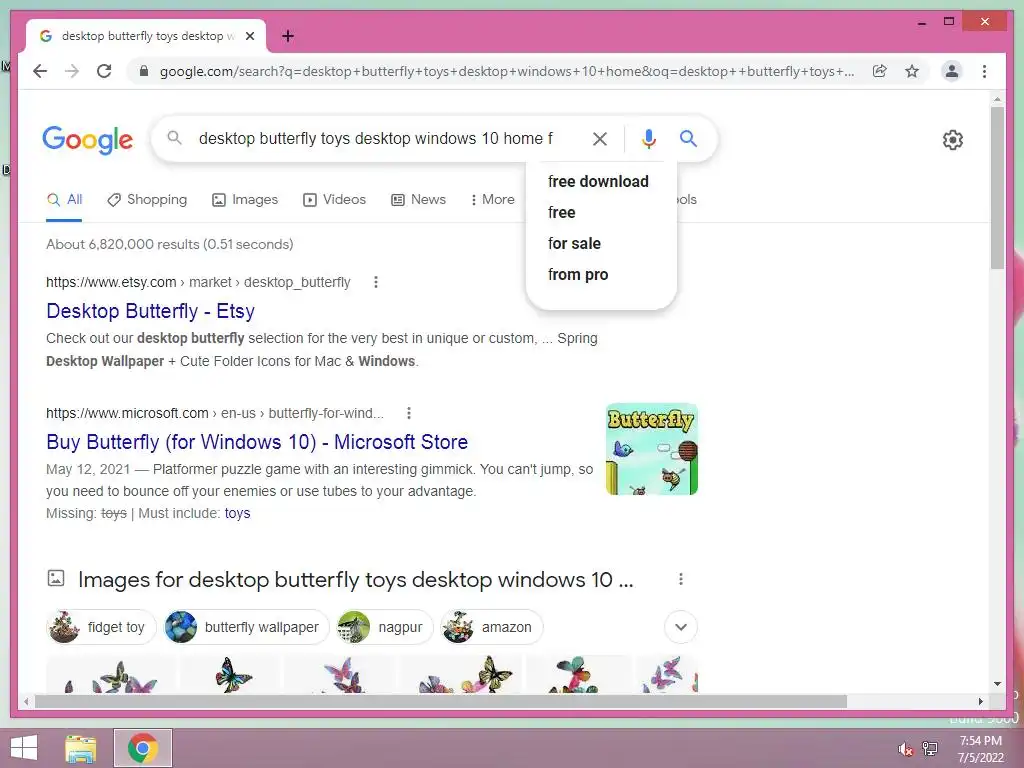Bookmark this page with the star
This screenshot has height=768, width=1024.
[912, 71]
